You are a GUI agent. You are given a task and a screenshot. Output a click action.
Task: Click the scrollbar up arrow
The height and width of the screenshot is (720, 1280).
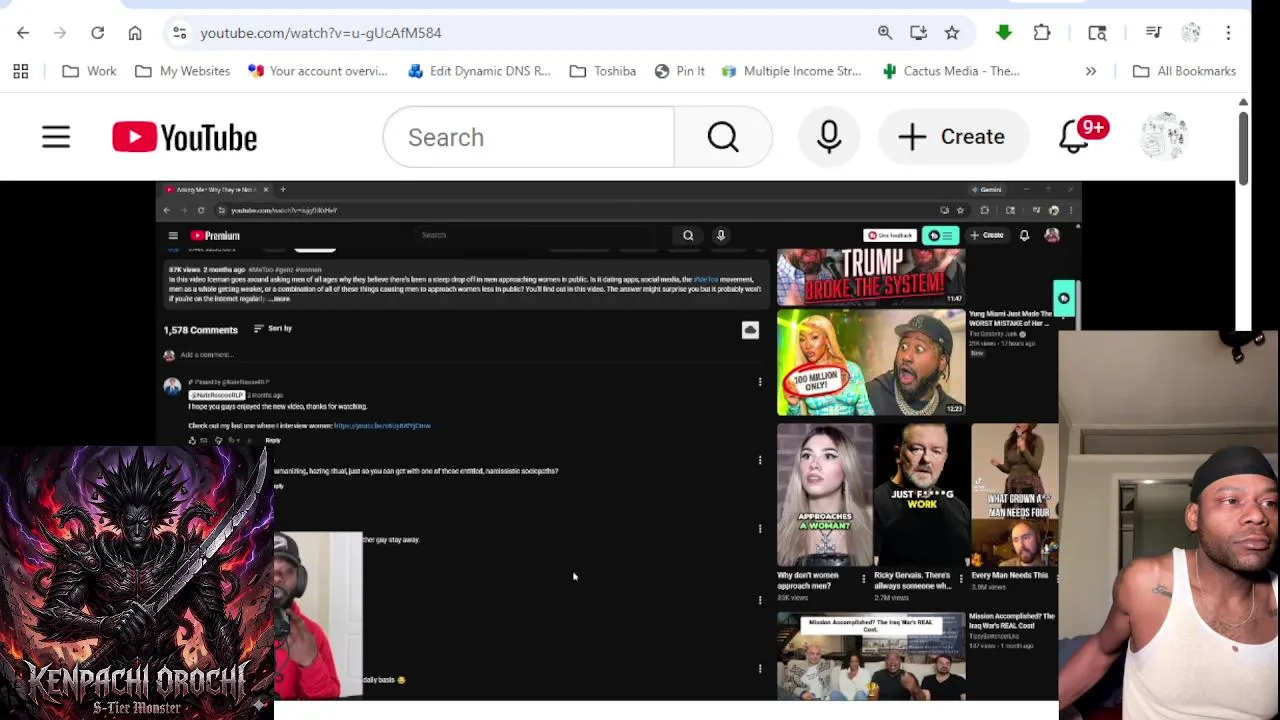pyautogui.click(x=1243, y=102)
